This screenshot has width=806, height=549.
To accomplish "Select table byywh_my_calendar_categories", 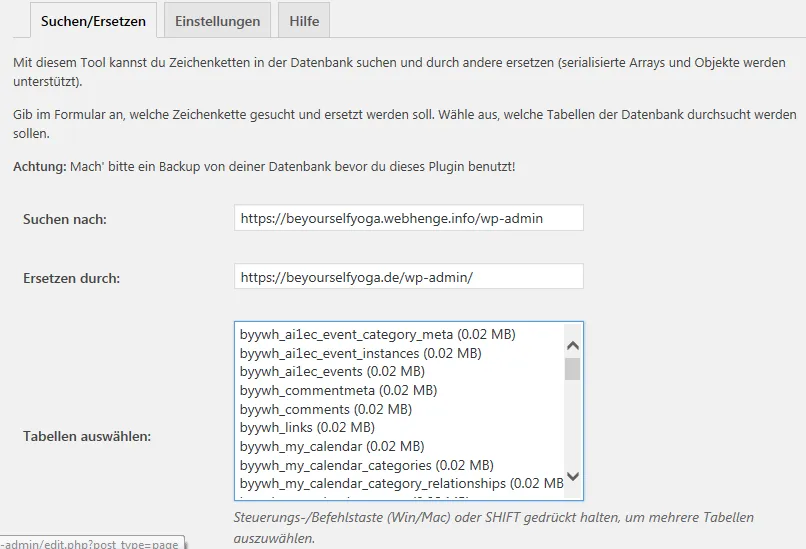I will (x=367, y=465).
